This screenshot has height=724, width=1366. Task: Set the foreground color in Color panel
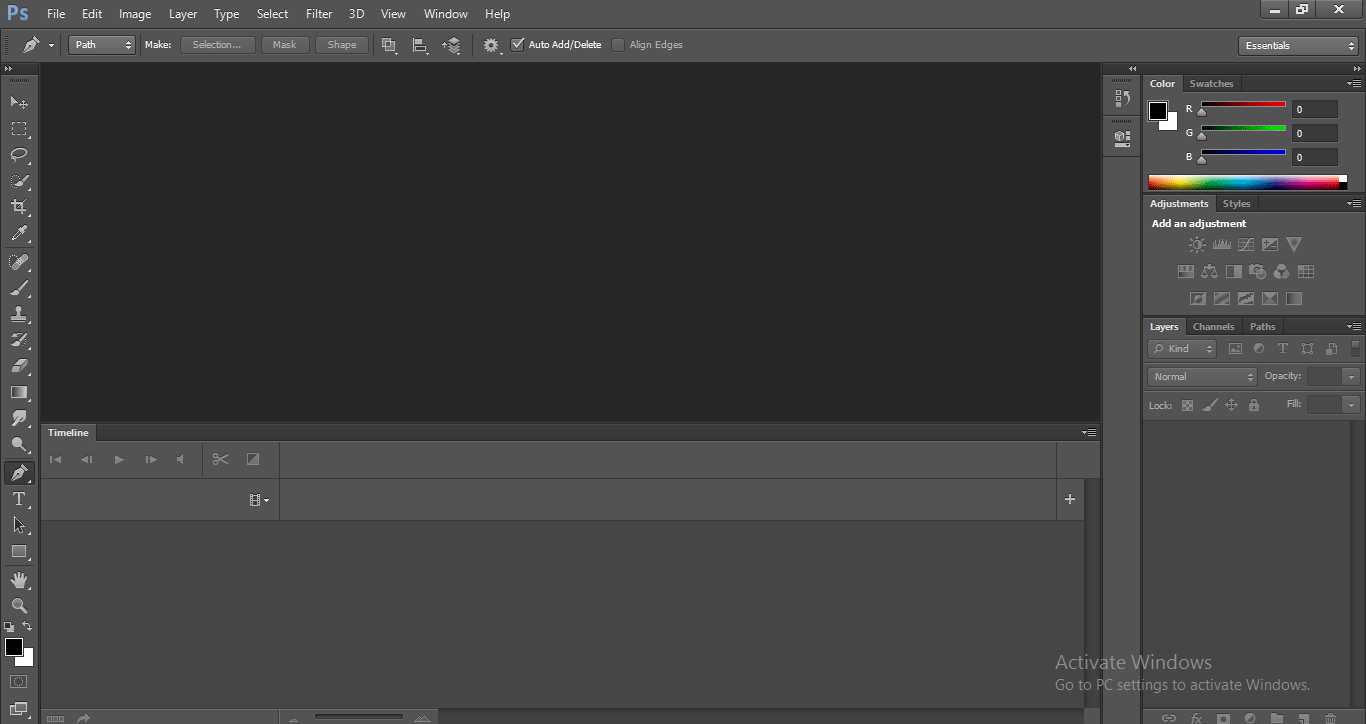1157,110
